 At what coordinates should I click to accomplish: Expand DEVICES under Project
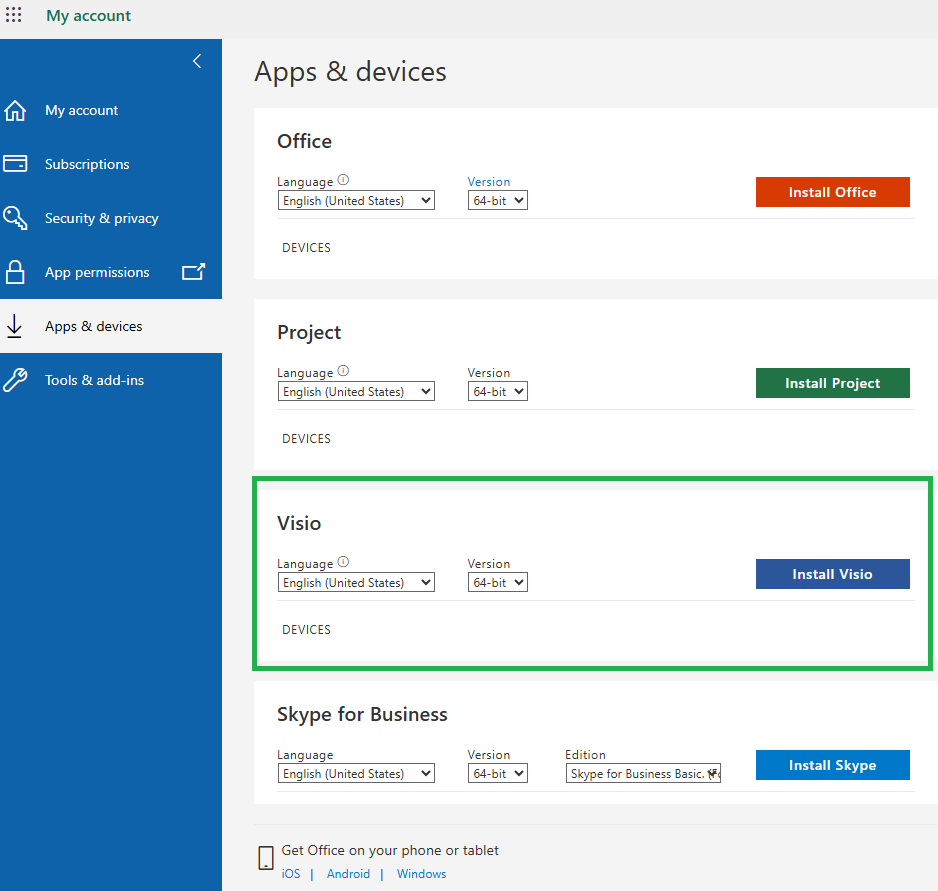pos(306,439)
